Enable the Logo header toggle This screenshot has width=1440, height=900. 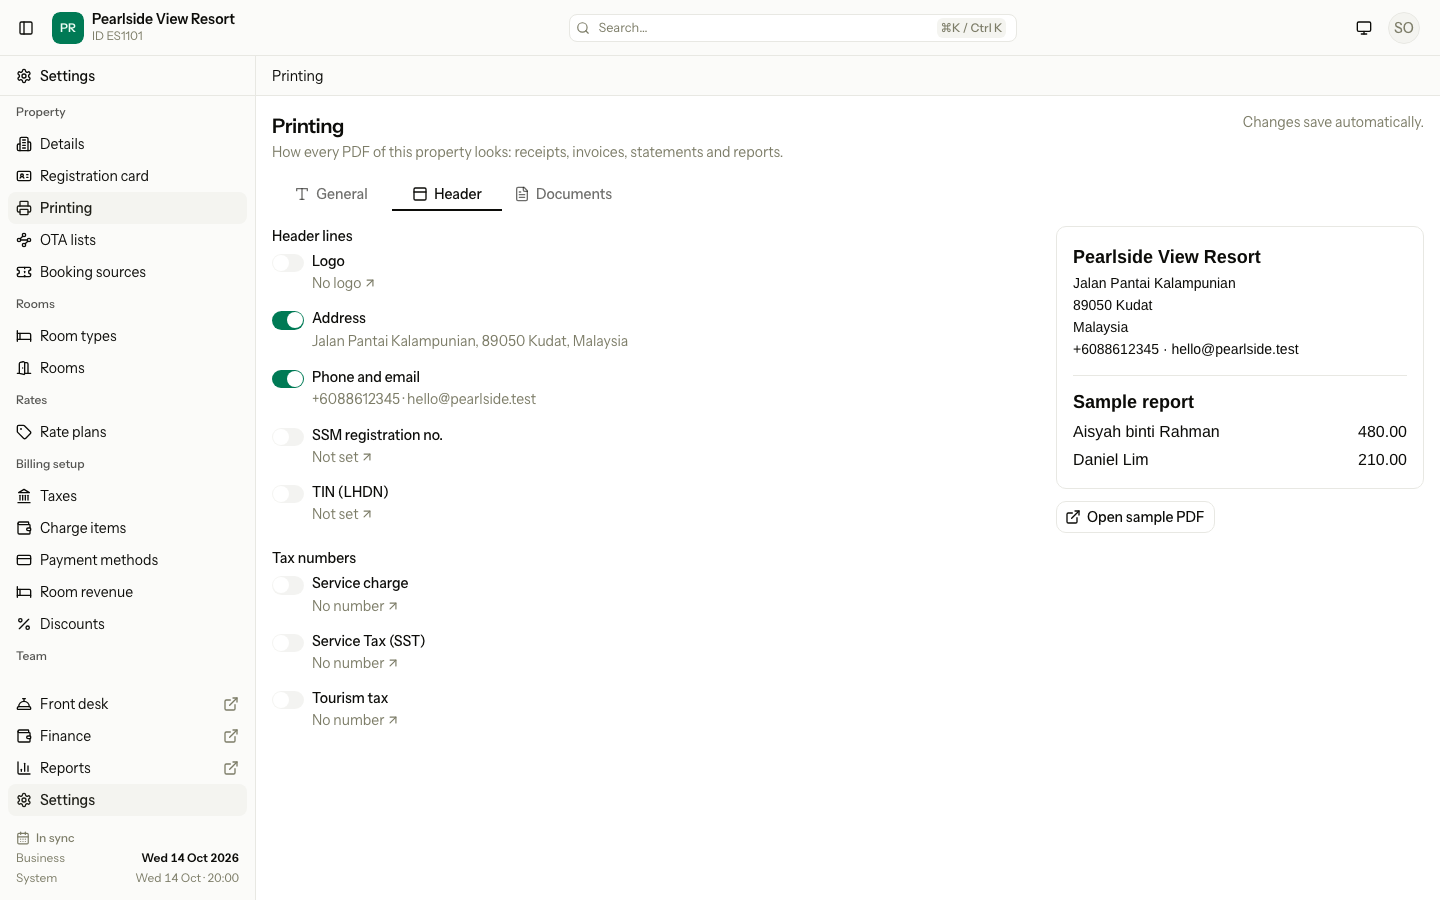pyautogui.click(x=288, y=263)
